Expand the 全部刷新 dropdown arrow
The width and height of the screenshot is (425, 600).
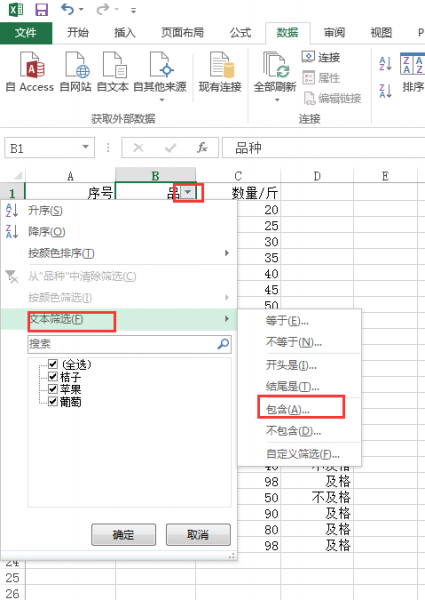pos(277,100)
